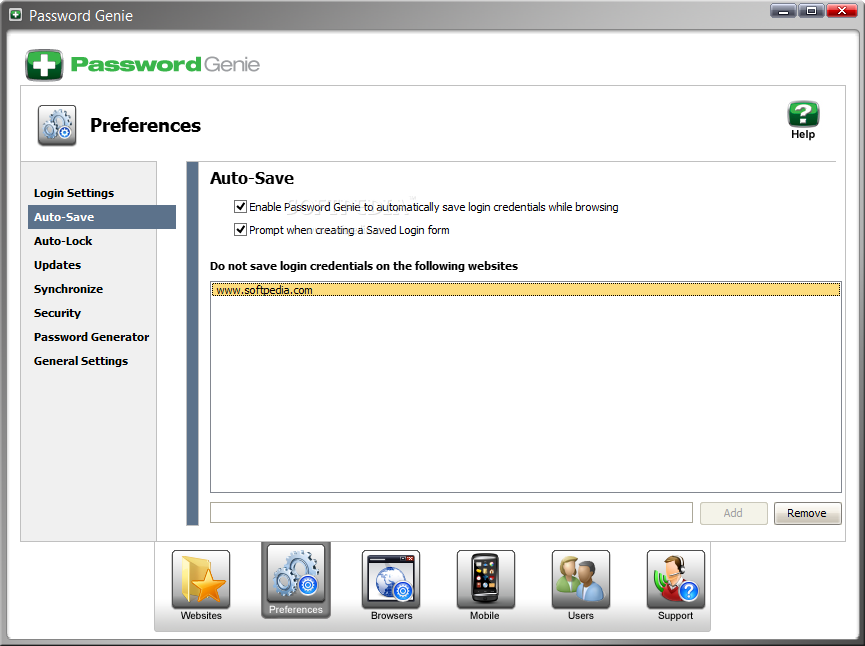Open the Browsers section icon
Viewport: 865px width, 646px height.
tap(391, 579)
